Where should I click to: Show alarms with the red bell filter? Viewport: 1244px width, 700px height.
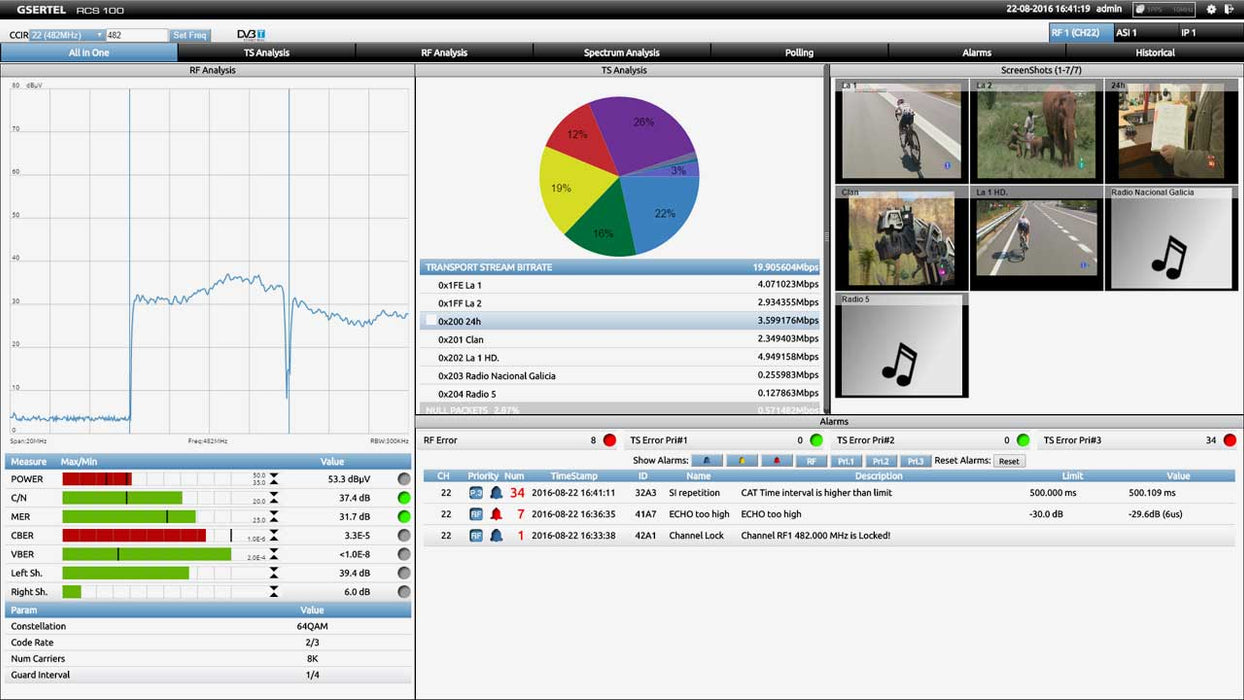click(776, 461)
